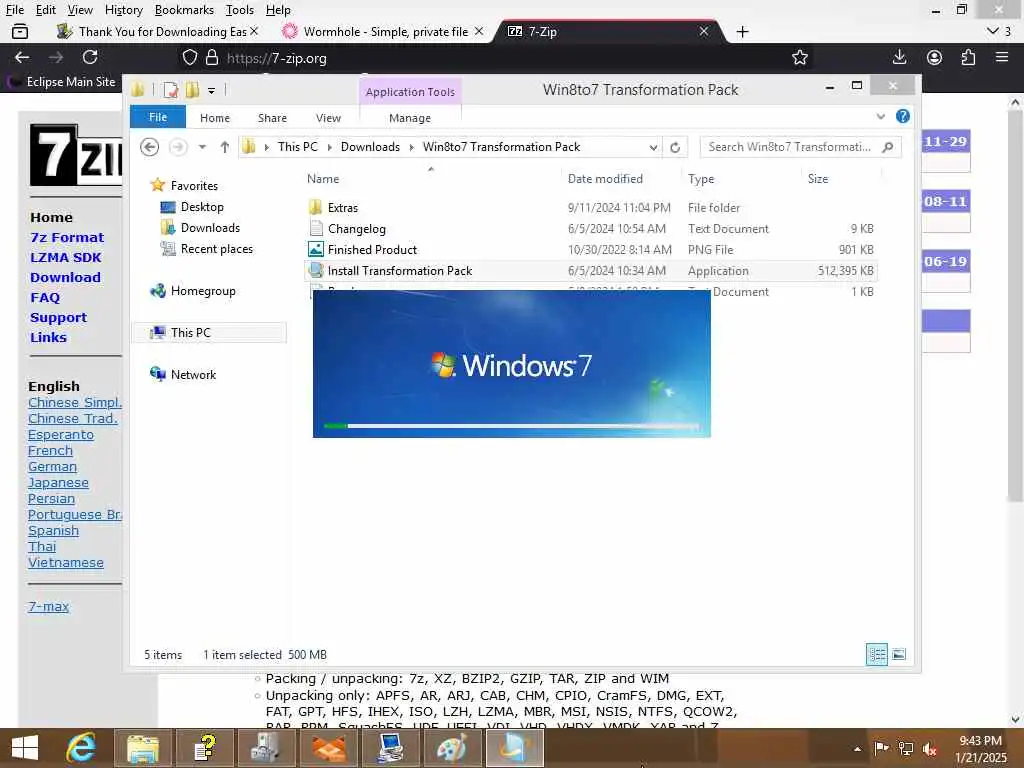Switch to Thank You for Downloading tab
1024x768 pixels.
pos(155,31)
